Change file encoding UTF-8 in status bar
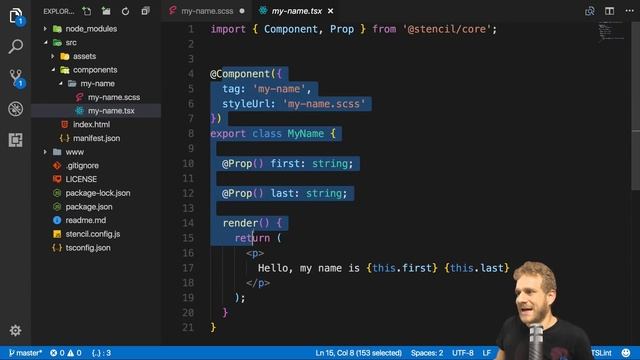The image size is (640, 360). (x=463, y=353)
